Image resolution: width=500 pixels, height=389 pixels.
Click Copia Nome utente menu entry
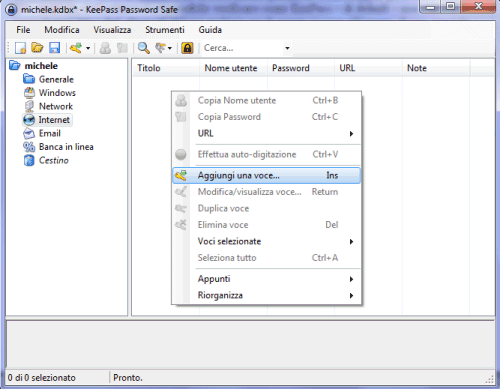pos(267,101)
